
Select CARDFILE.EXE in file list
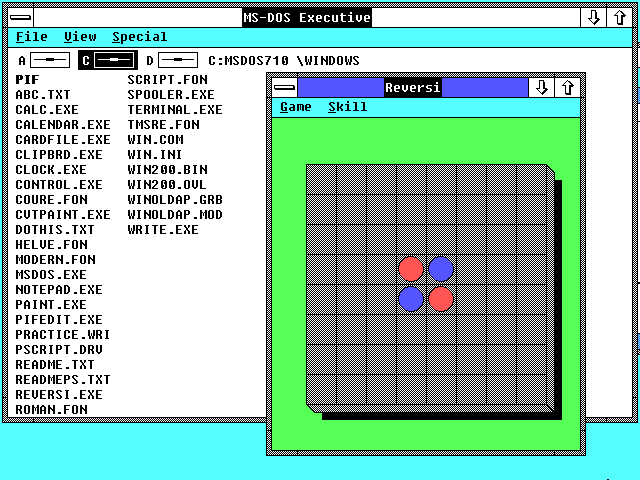coord(63,140)
